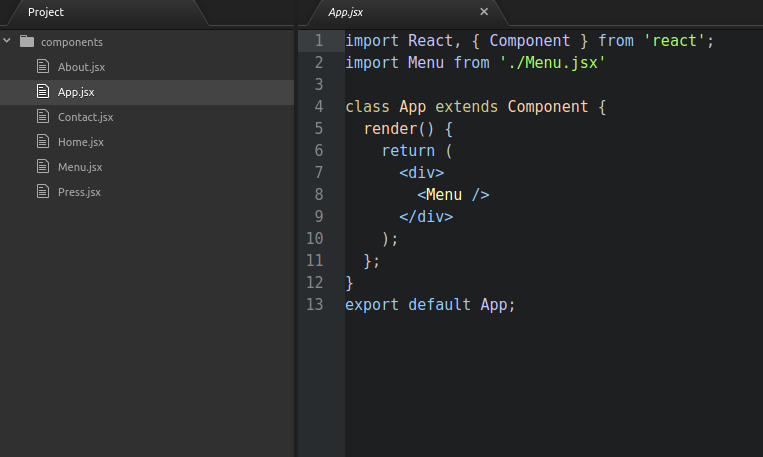Click the <Menu /> tag on line 8
The width and height of the screenshot is (763, 457).
coord(453,195)
